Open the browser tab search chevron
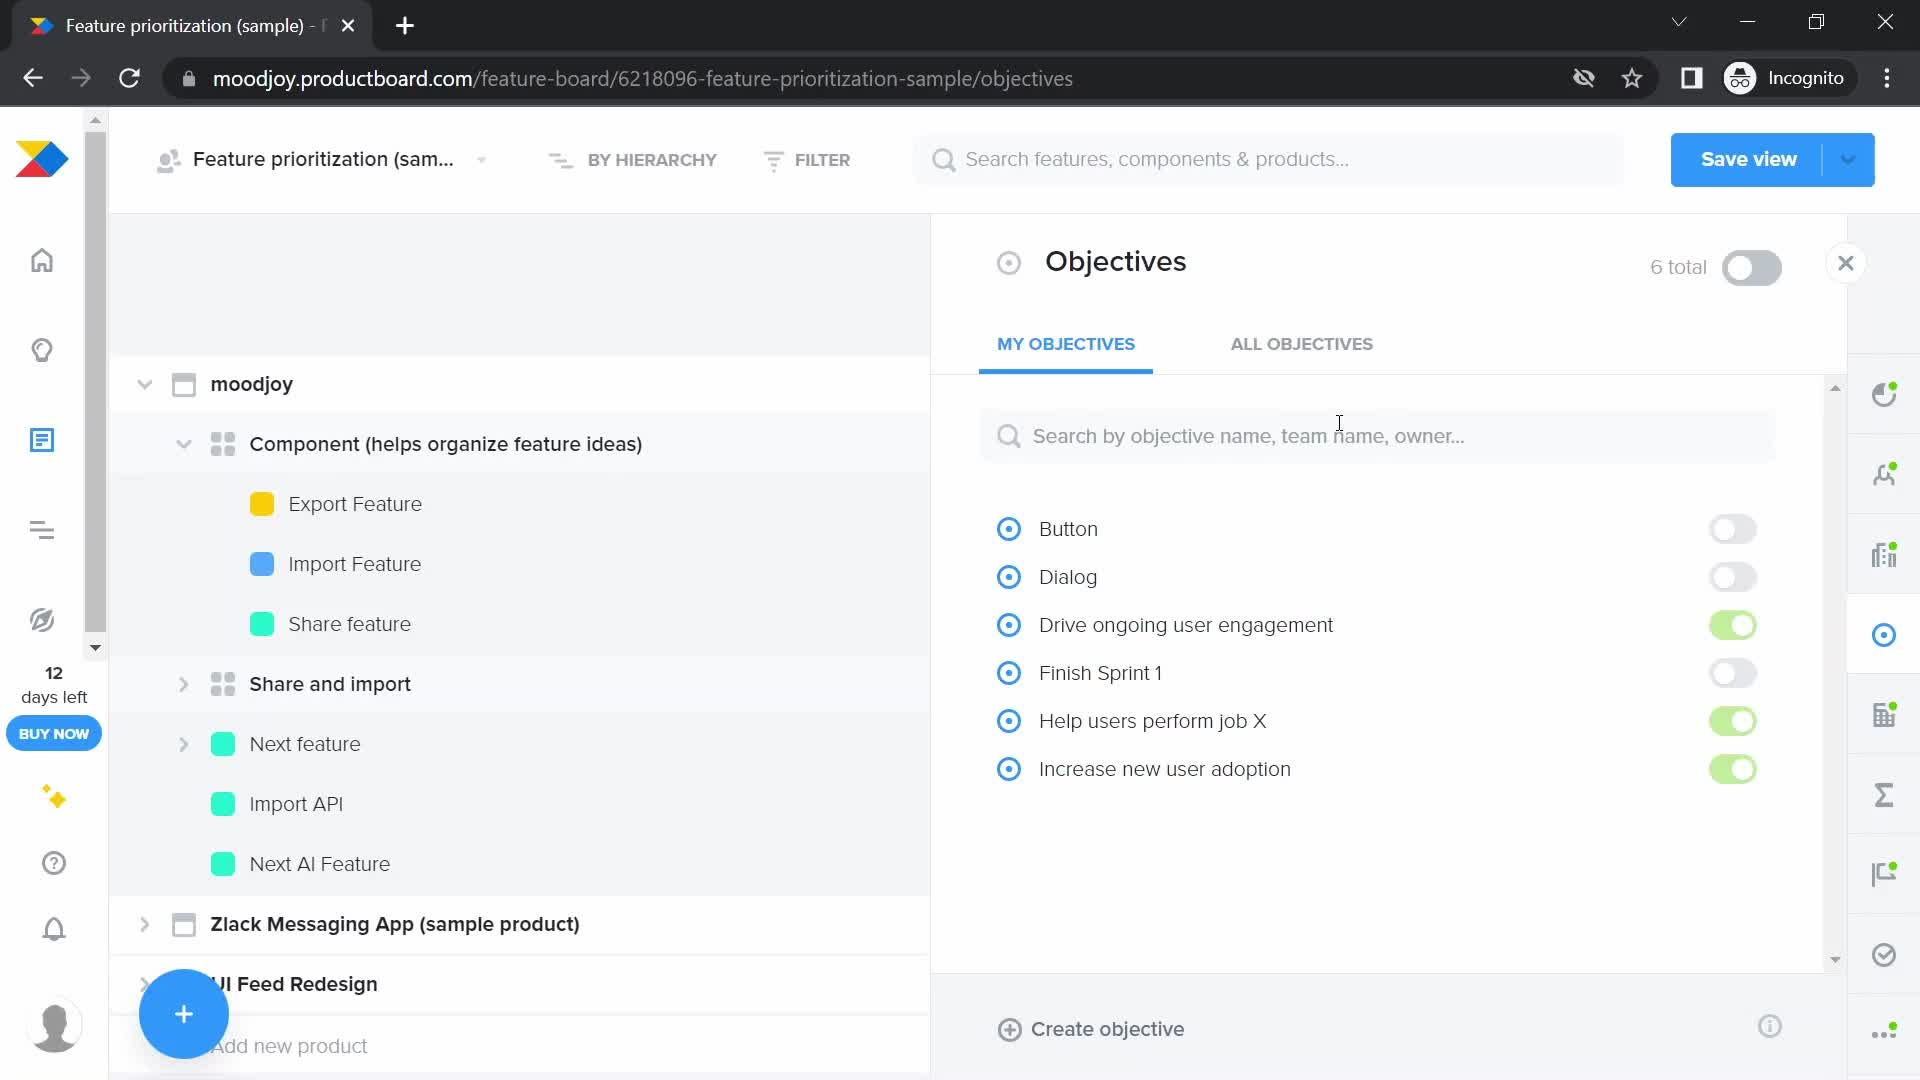This screenshot has height=1080, width=1920. click(1679, 22)
